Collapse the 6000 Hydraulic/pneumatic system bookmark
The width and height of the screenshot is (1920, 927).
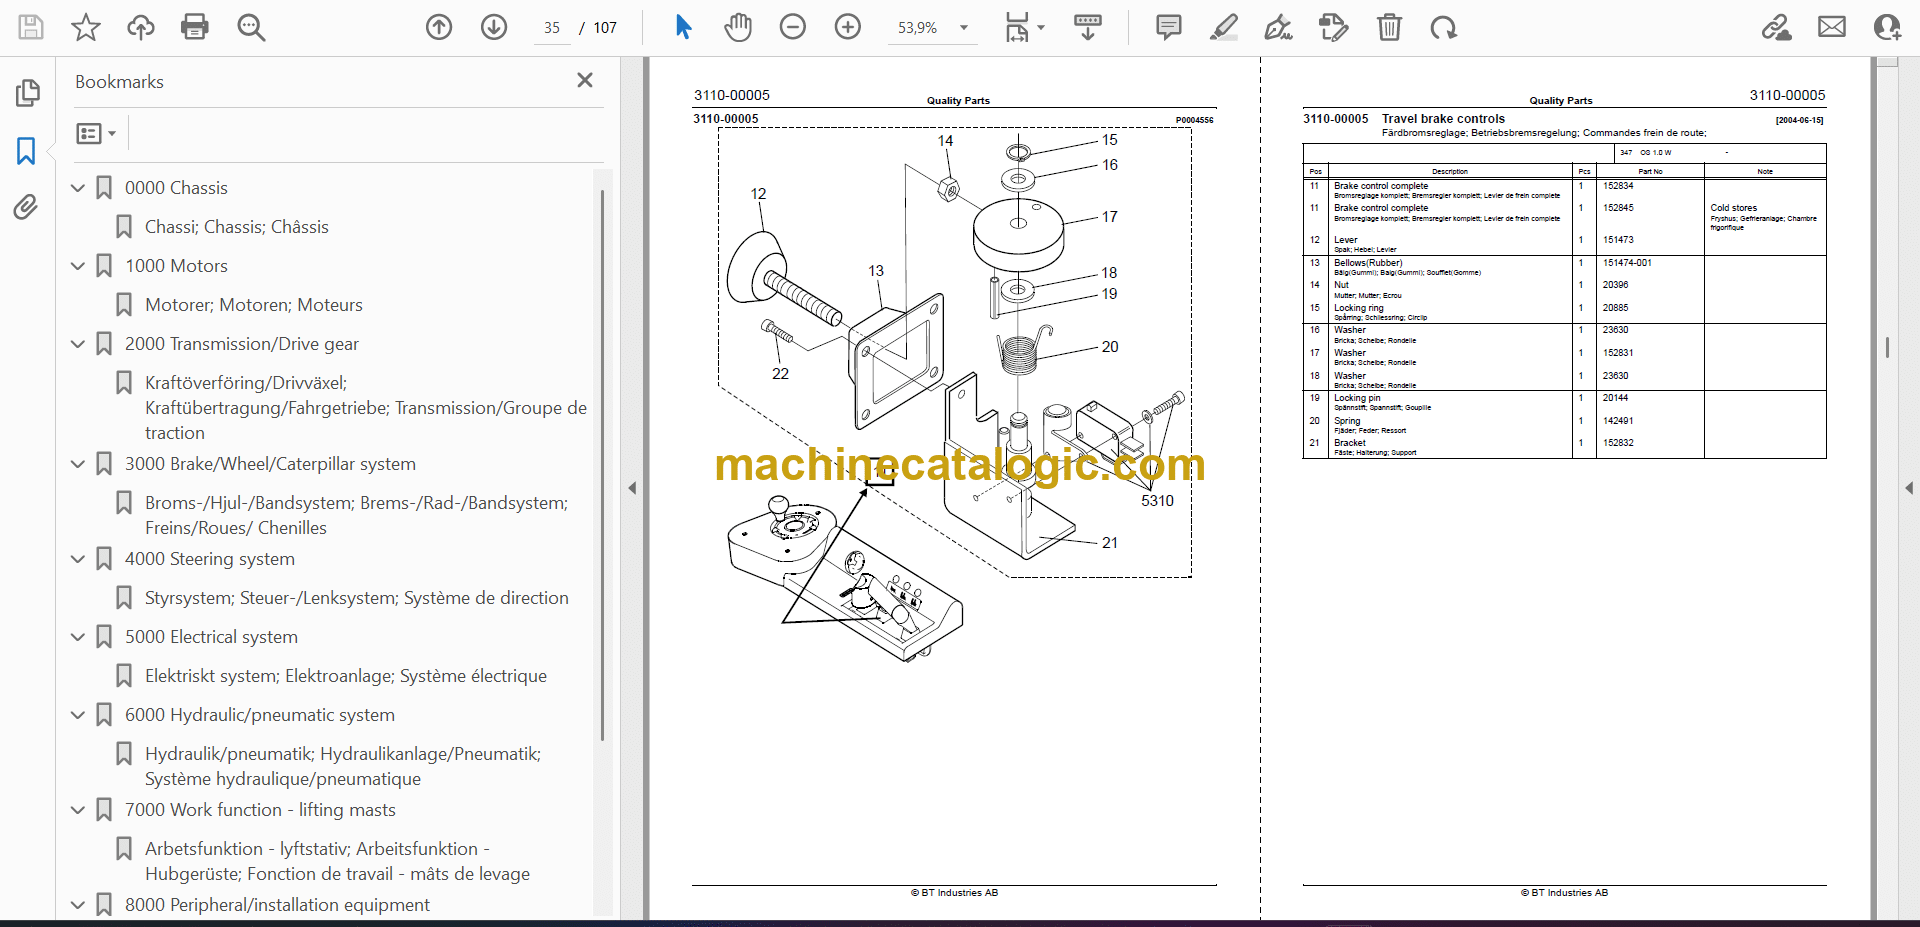point(78,715)
